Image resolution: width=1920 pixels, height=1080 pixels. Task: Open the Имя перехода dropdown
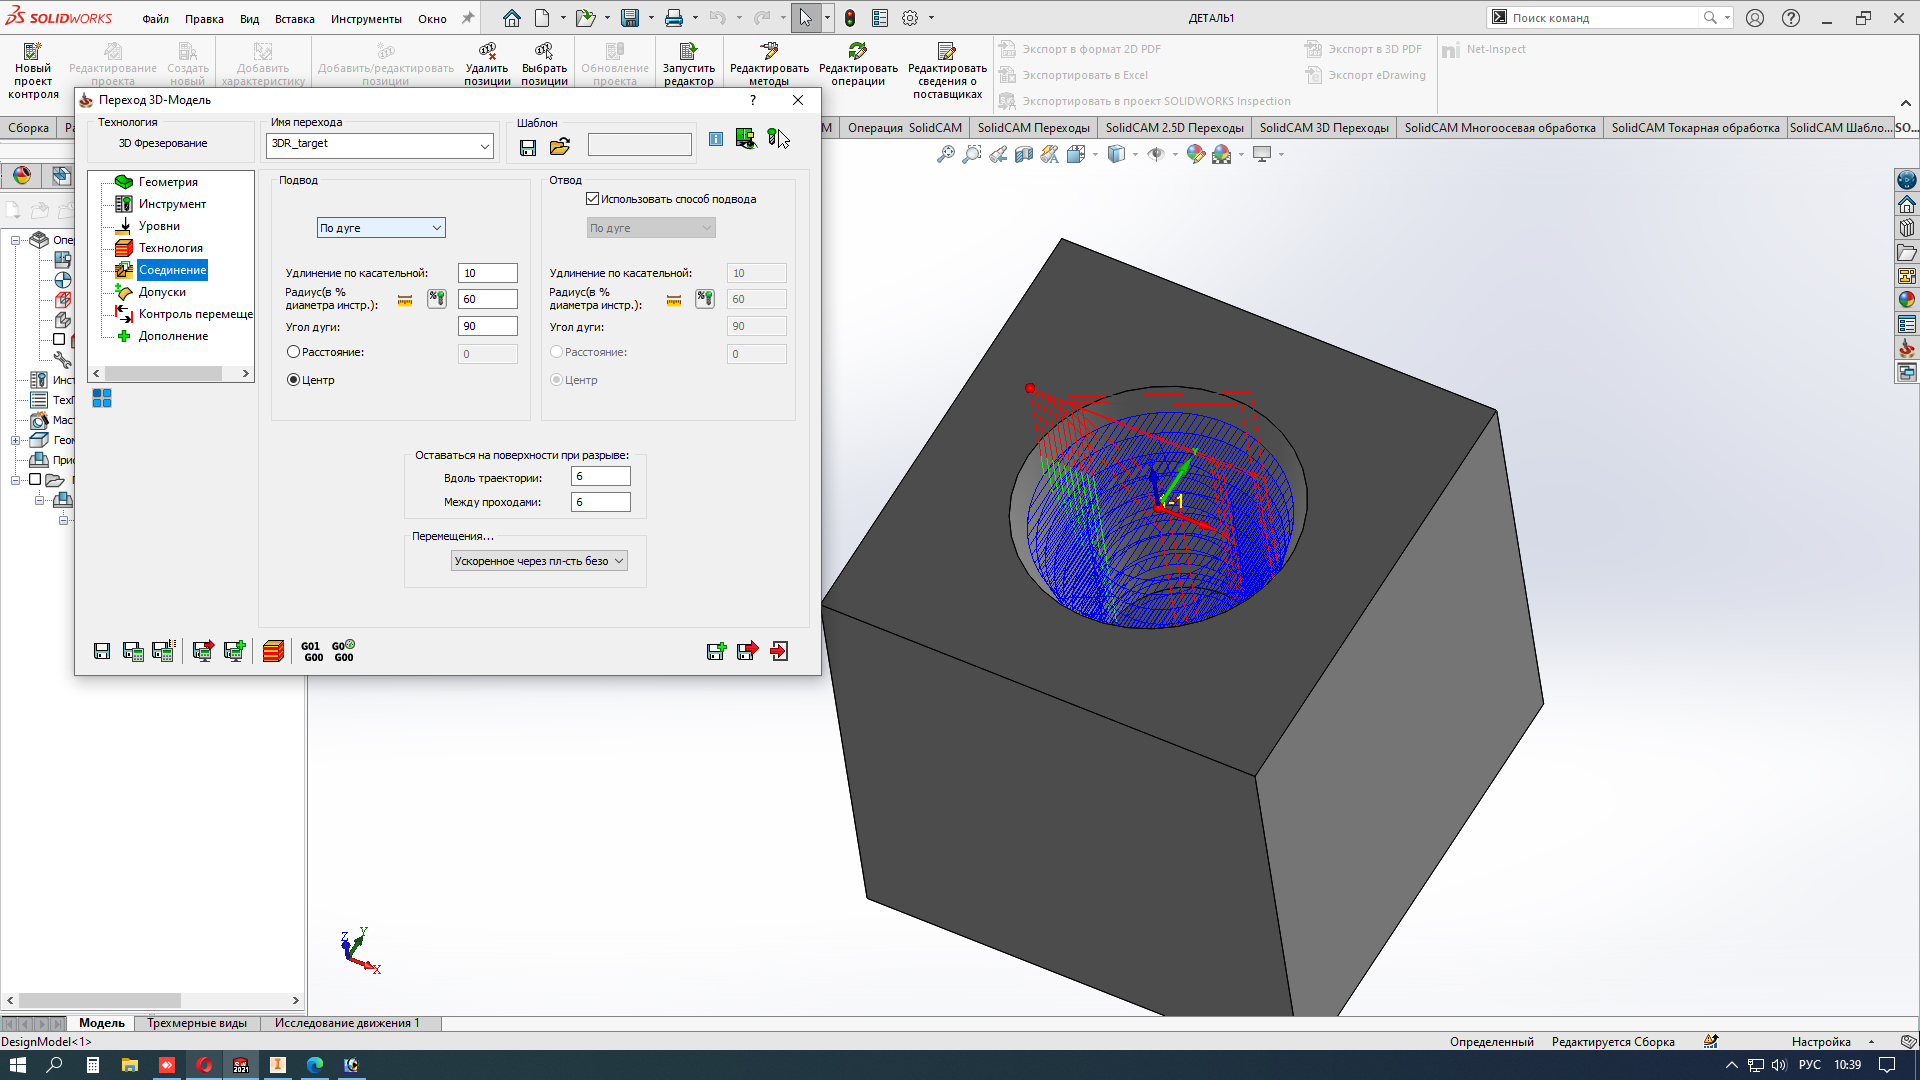484,146
